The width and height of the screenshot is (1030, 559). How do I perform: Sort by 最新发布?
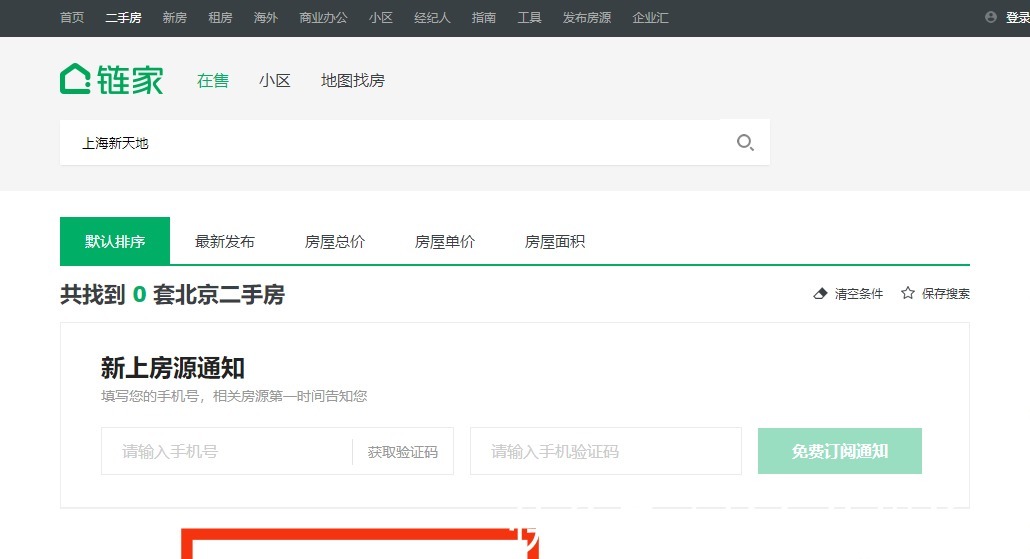(225, 241)
